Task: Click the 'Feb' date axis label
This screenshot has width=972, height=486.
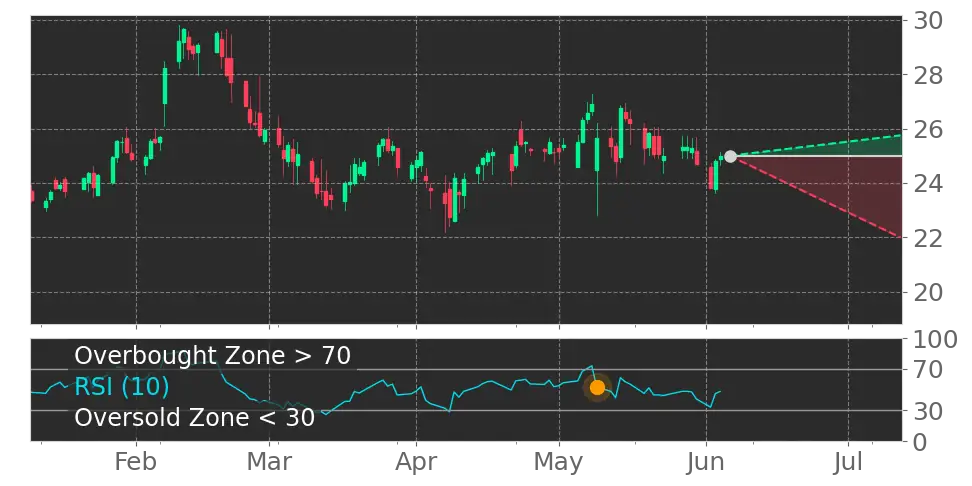Action: click(136, 462)
